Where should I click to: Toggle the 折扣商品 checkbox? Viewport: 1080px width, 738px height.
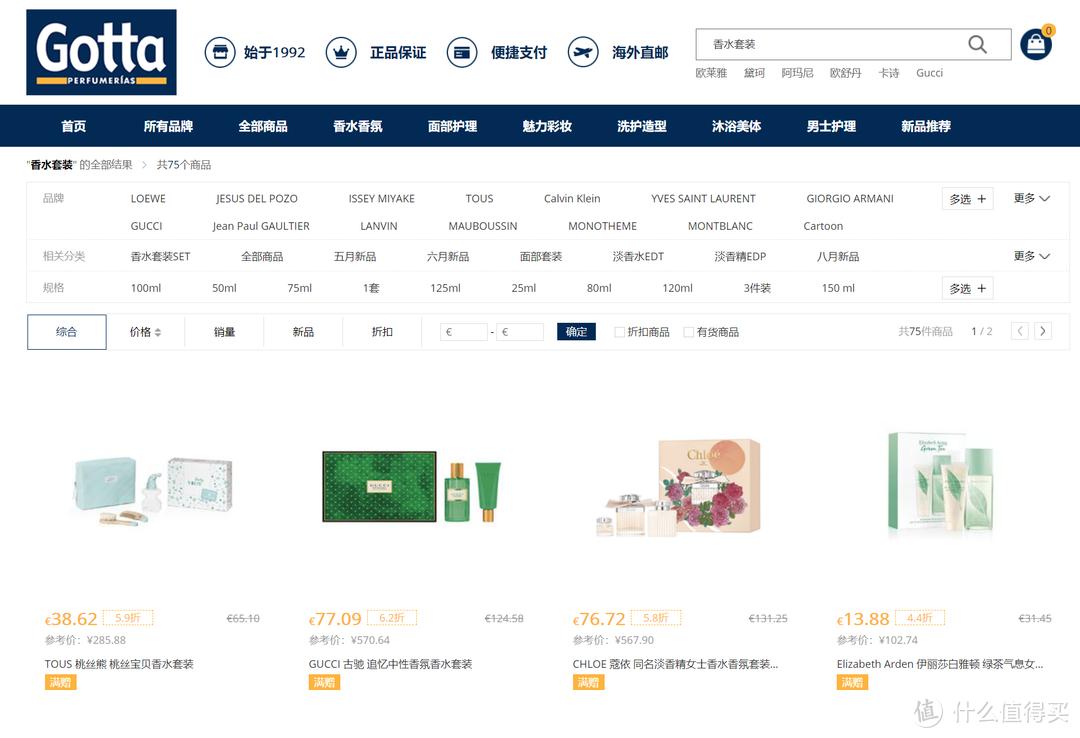pyautogui.click(x=619, y=332)
